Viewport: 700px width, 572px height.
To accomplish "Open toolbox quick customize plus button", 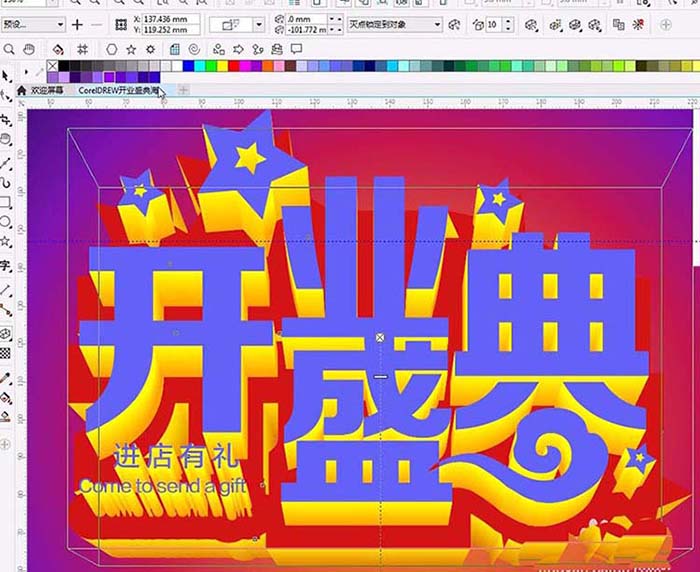I will click(5, 444).
